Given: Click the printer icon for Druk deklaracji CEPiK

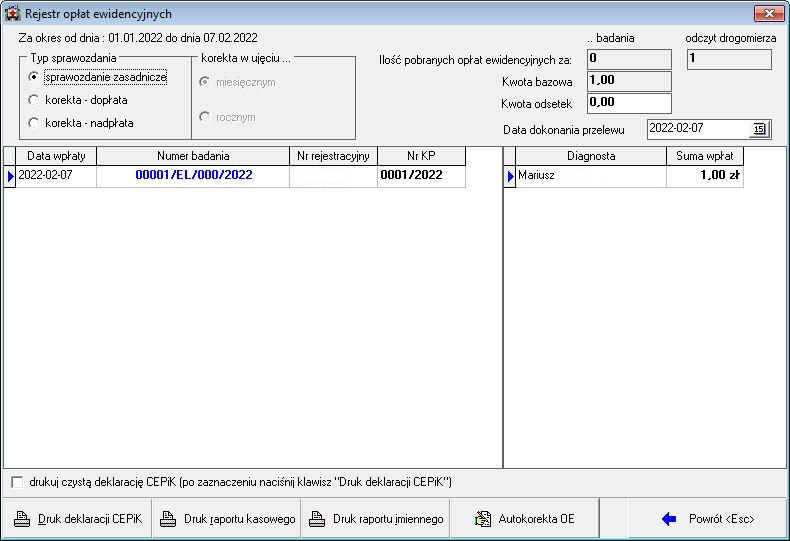Looking at the screenshot, I should (22, 519).
